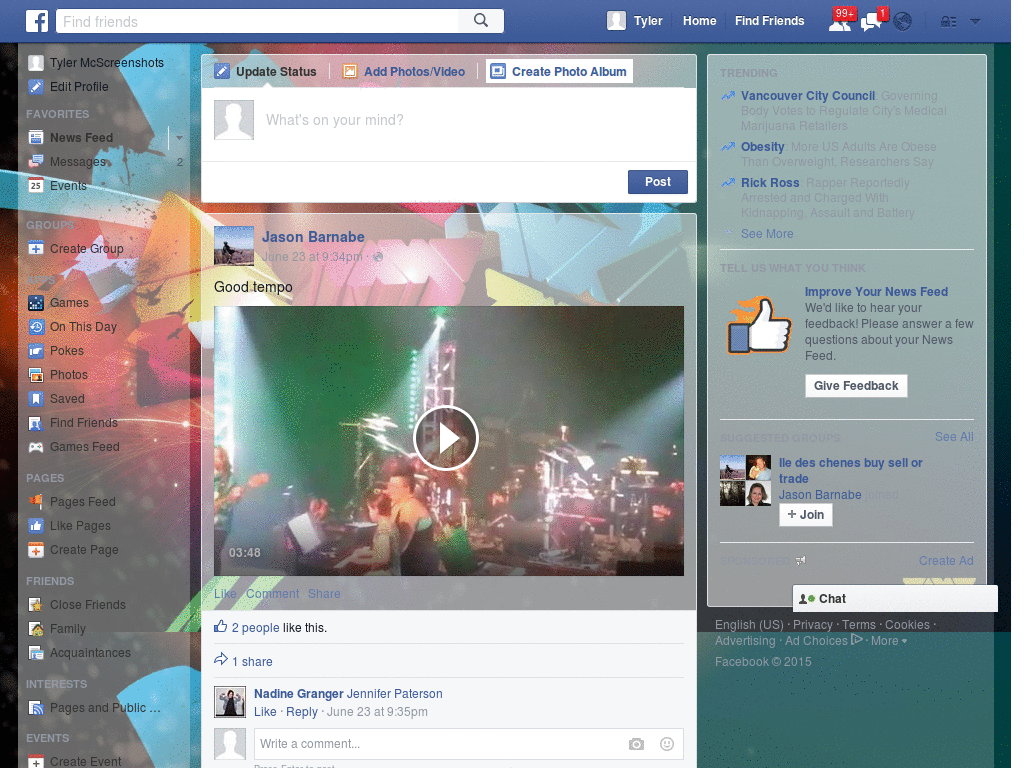
Task: Attach a photo via camera icon
Action: coord(636,744)
